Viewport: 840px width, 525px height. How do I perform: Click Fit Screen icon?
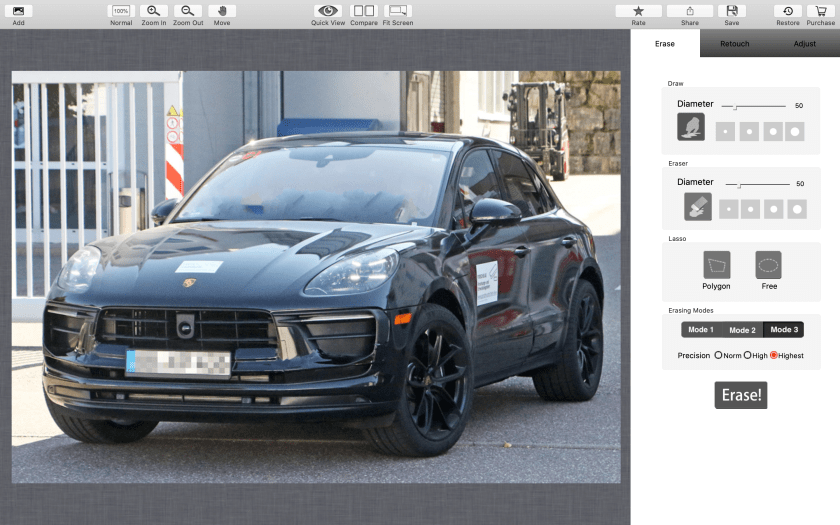pyautogui.click(x=397, y=11)
